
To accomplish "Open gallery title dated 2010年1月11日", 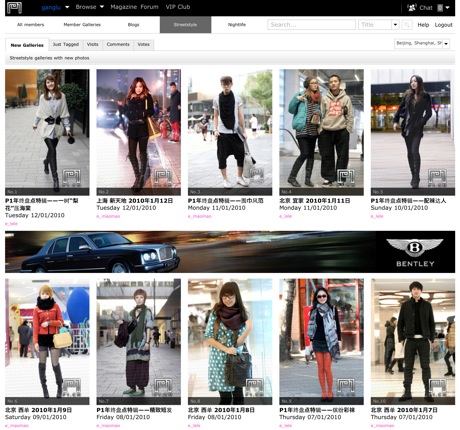I will pos(315,201).
